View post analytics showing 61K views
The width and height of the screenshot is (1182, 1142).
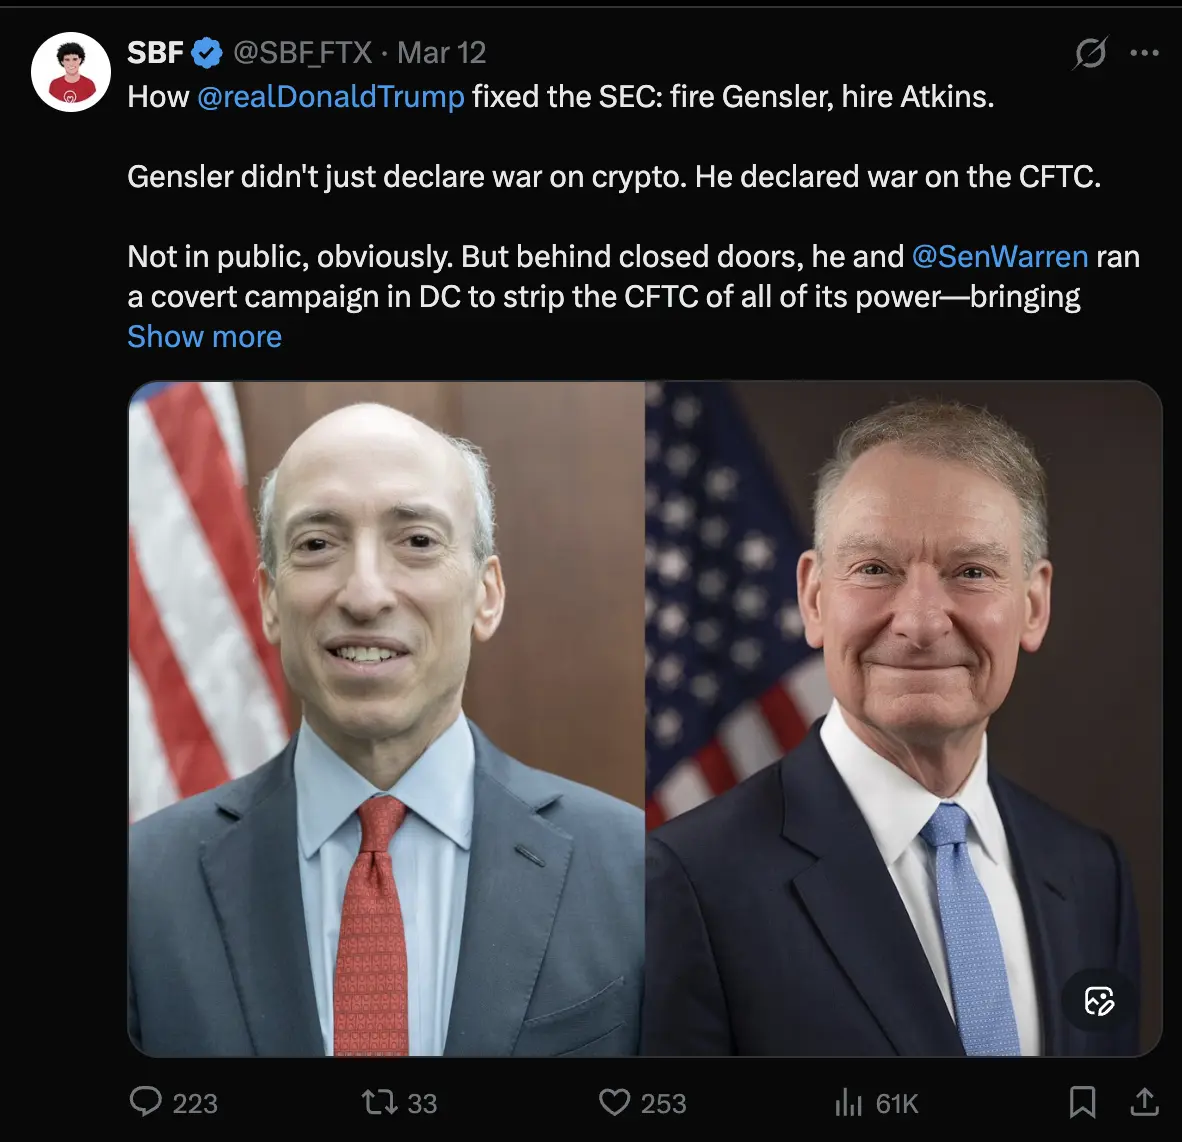click(848, 1102)
